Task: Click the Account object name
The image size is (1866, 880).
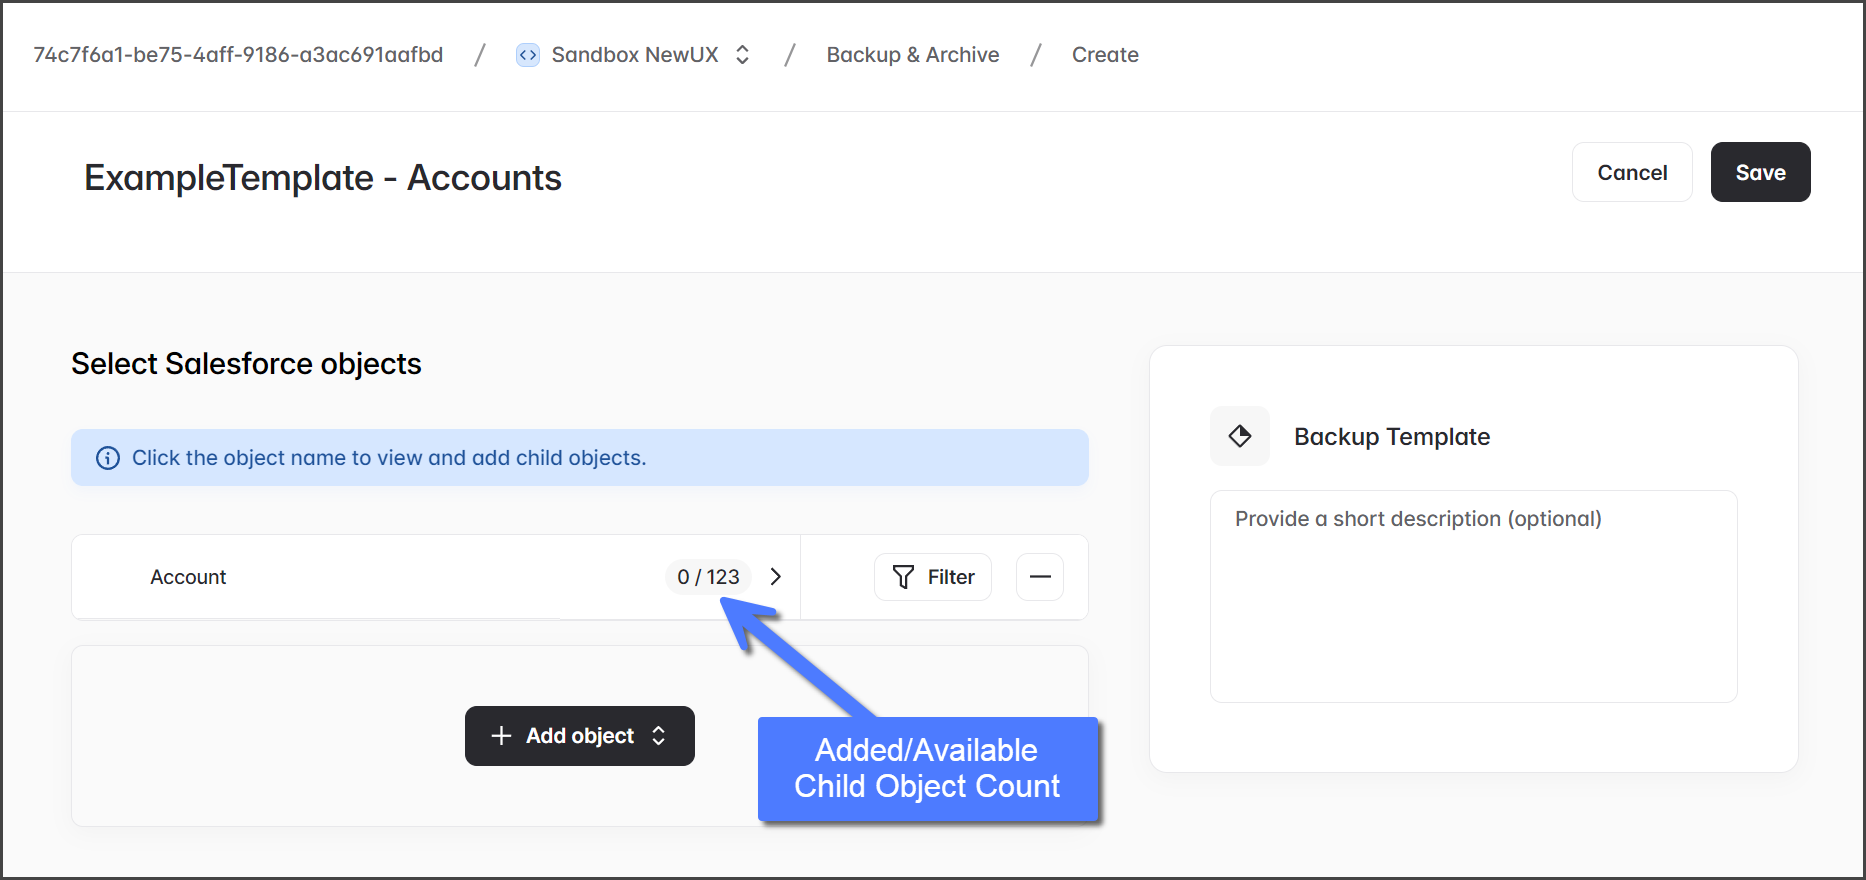Action: [188, 577]
